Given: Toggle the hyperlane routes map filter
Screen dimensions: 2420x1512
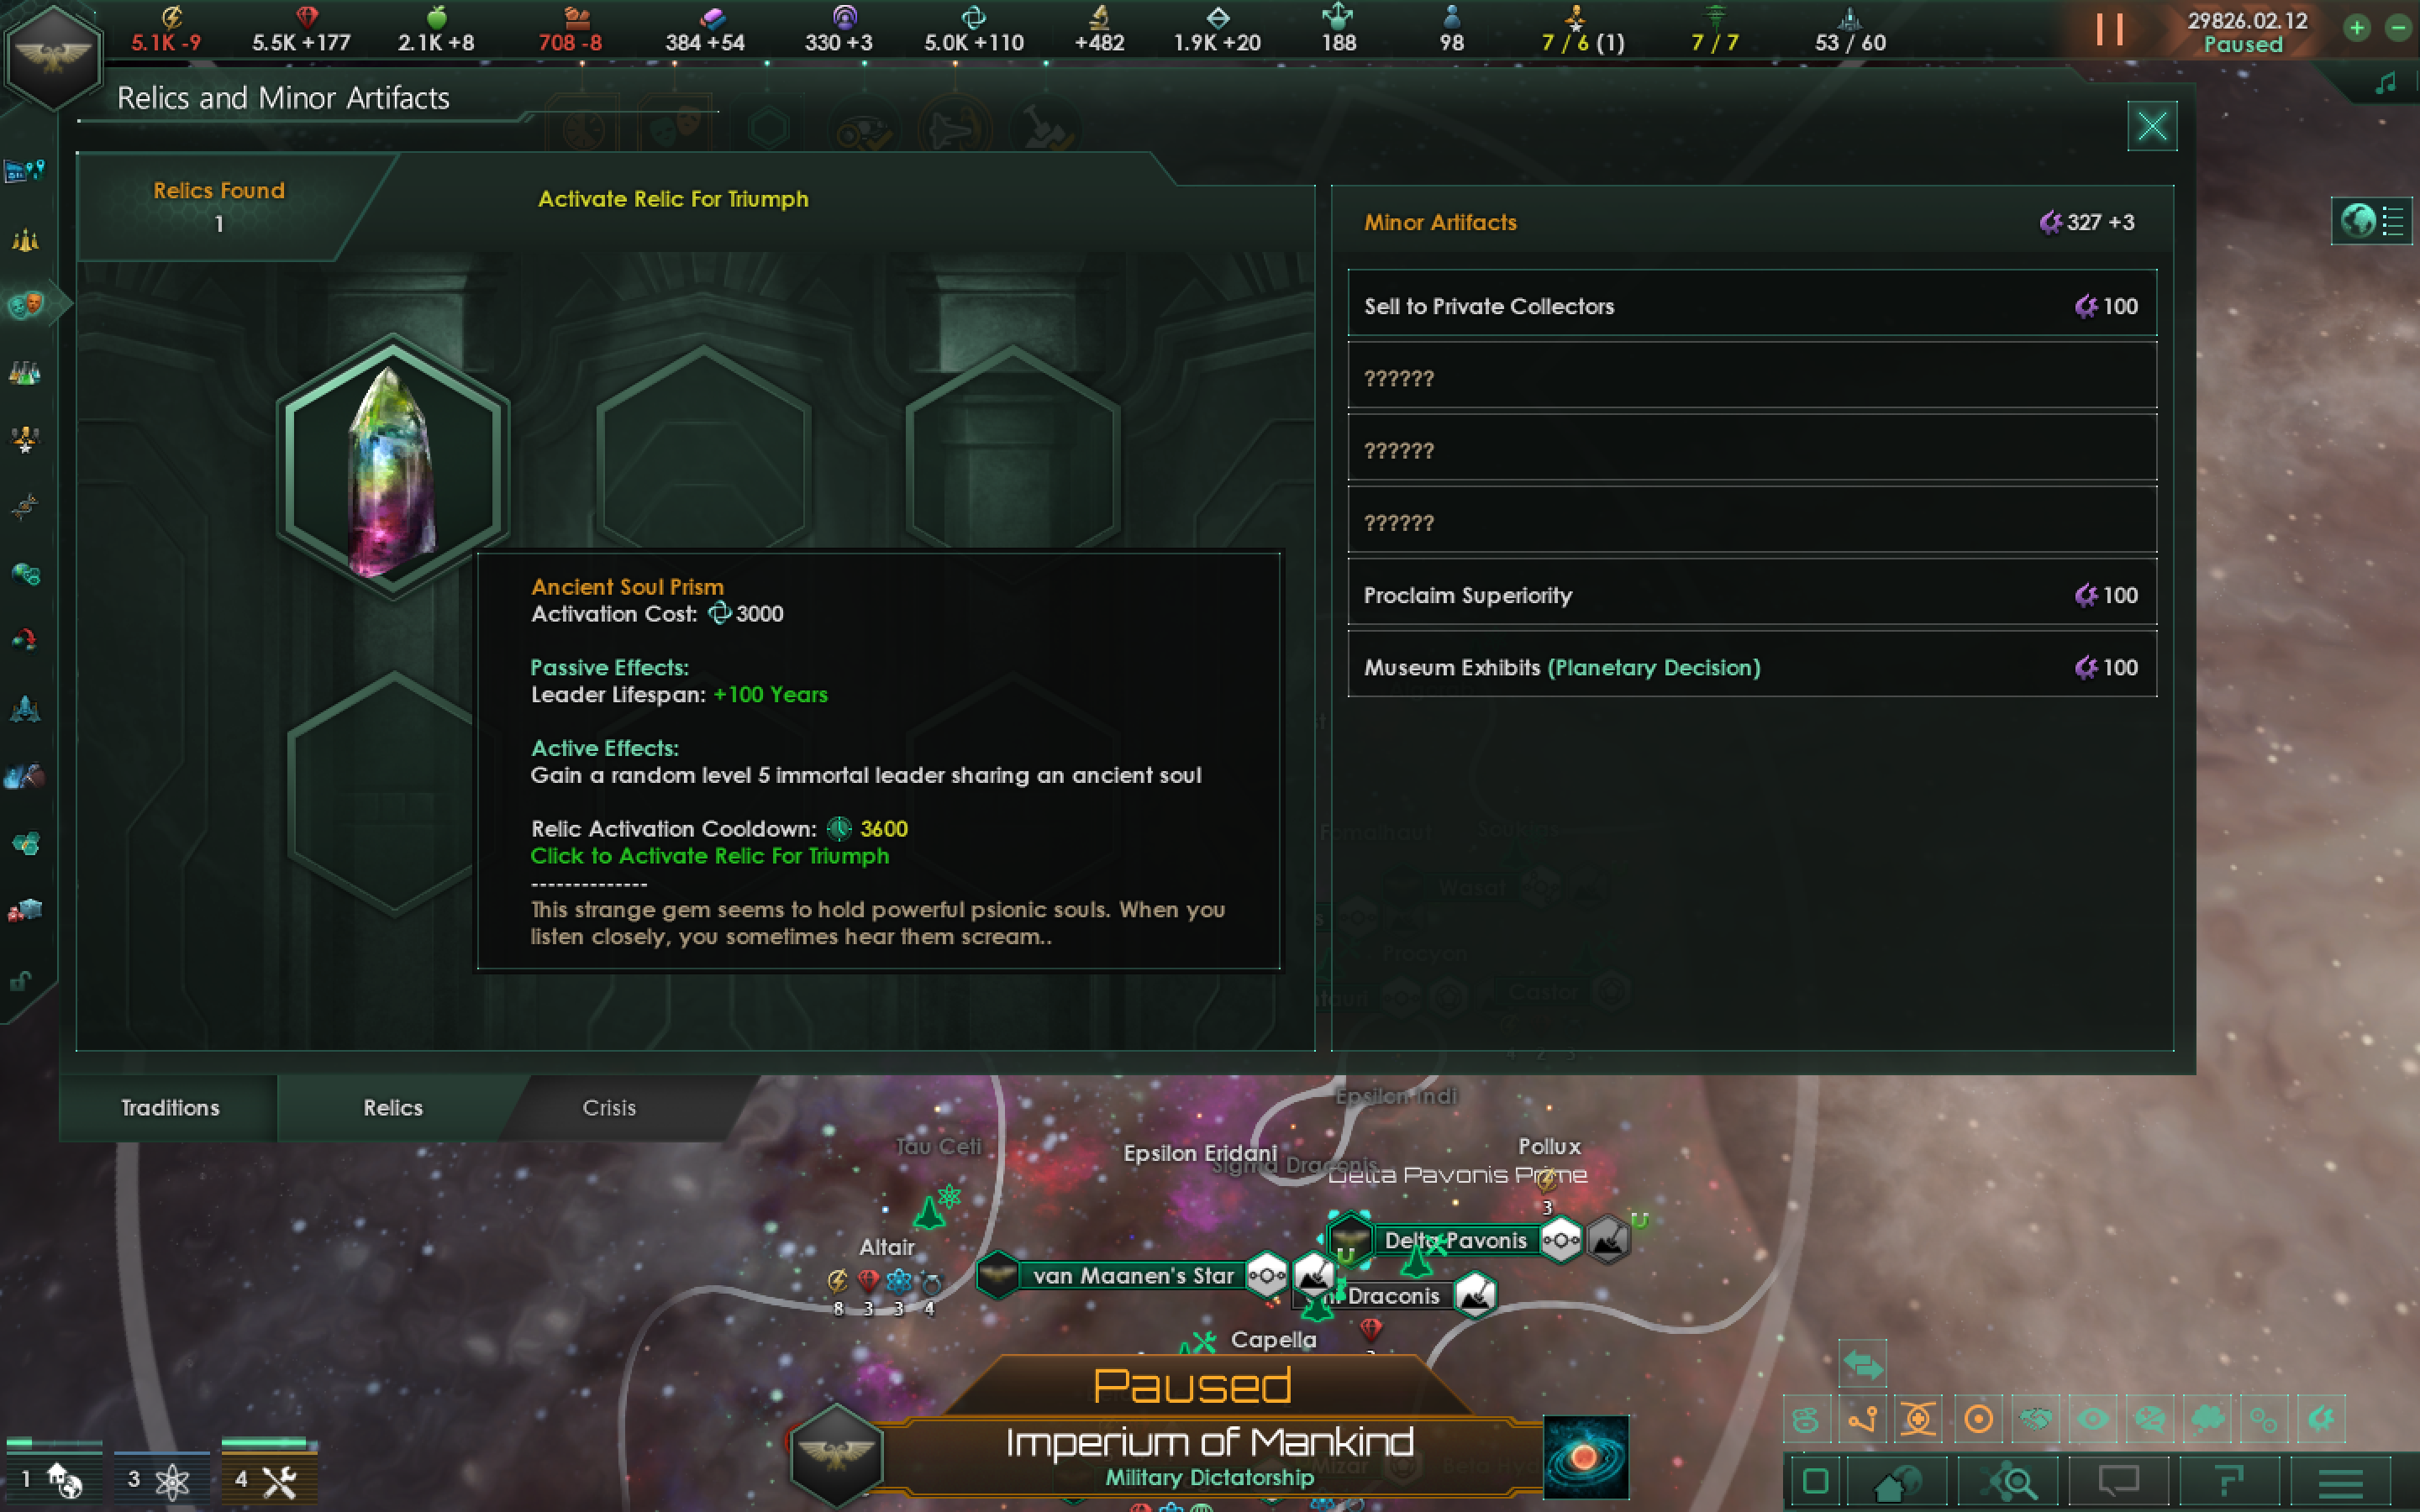Looking at the screenshot, I should click(1862, 1418).
